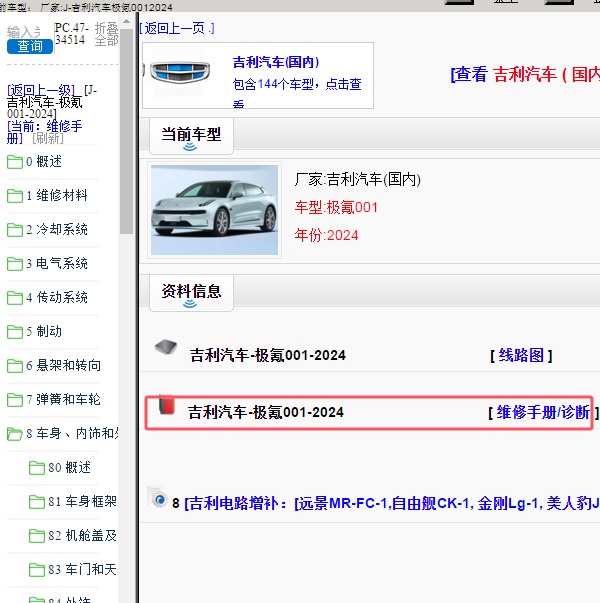
Task: Open the 线路图 wiring diagram link
Action: 521,355
